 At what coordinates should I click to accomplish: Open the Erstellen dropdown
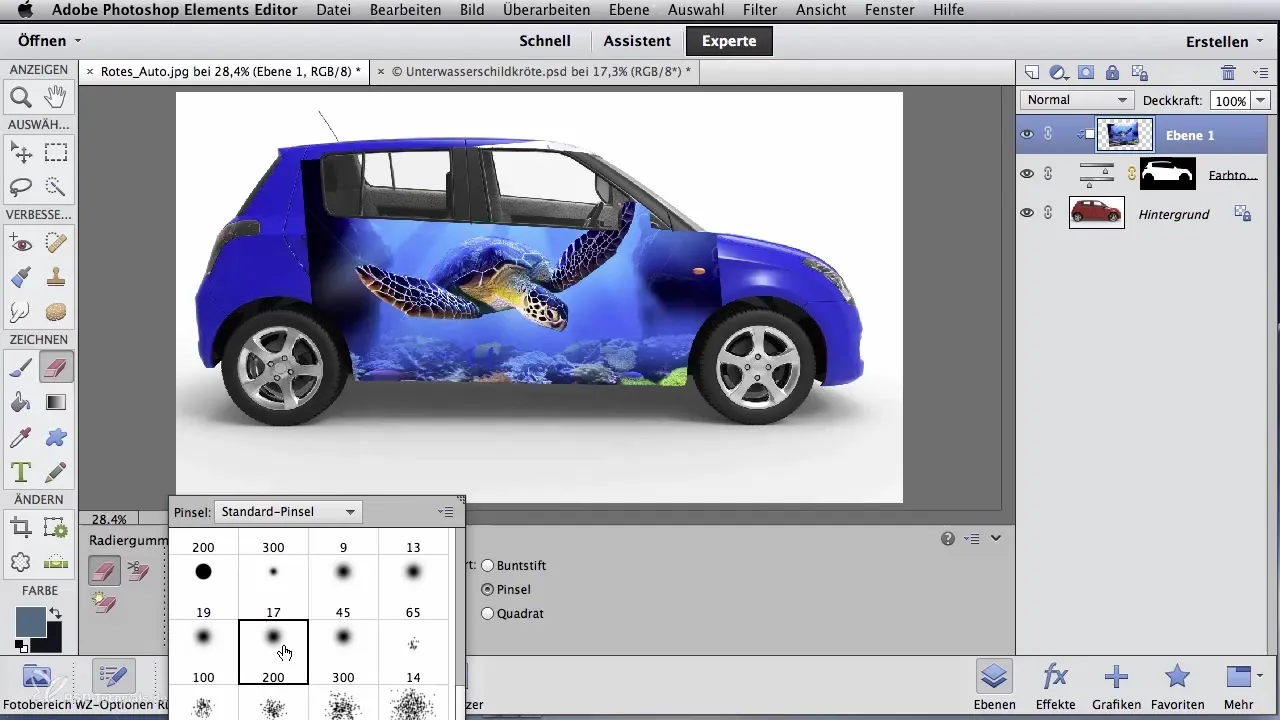[x=1225, y=41]
